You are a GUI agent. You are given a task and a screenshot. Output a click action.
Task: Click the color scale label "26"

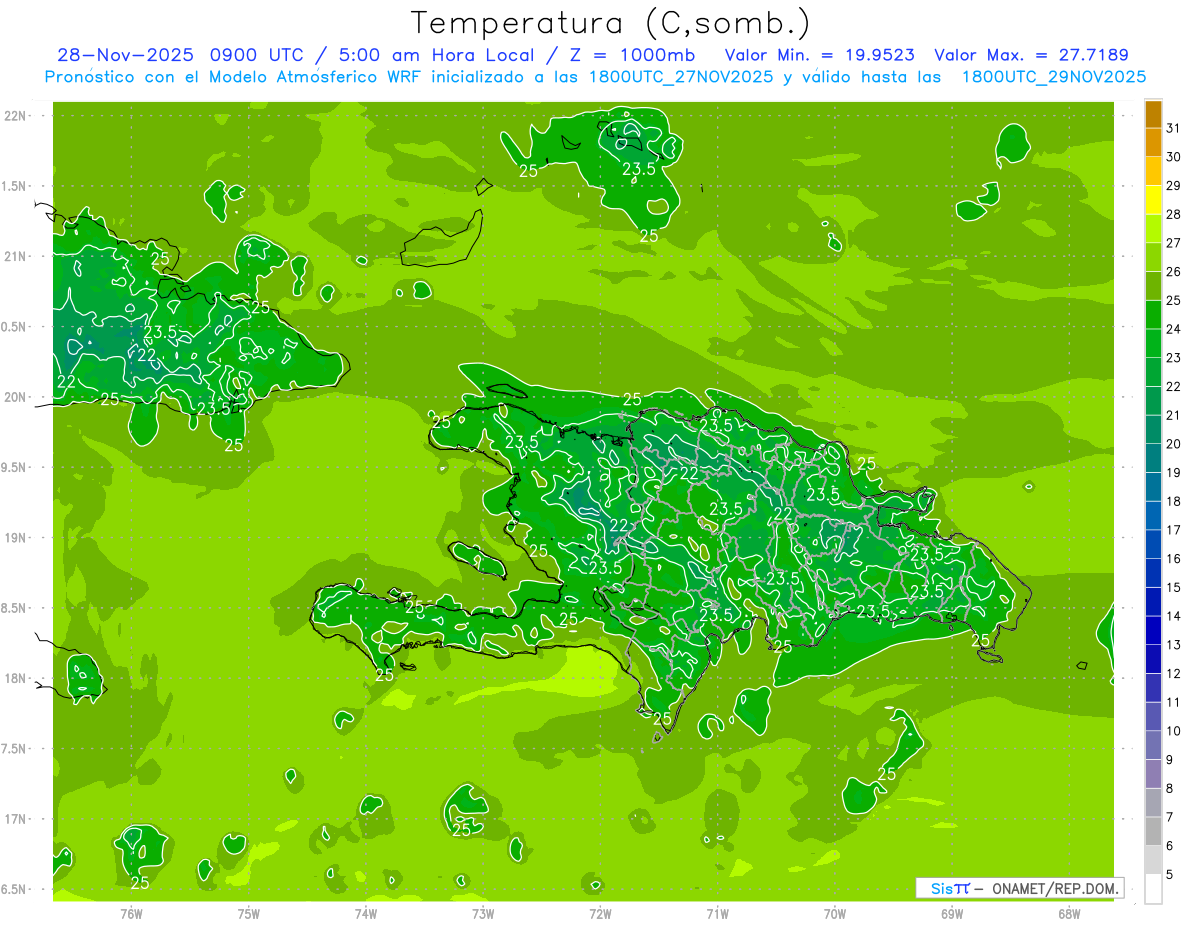(x=1174, y=272)
